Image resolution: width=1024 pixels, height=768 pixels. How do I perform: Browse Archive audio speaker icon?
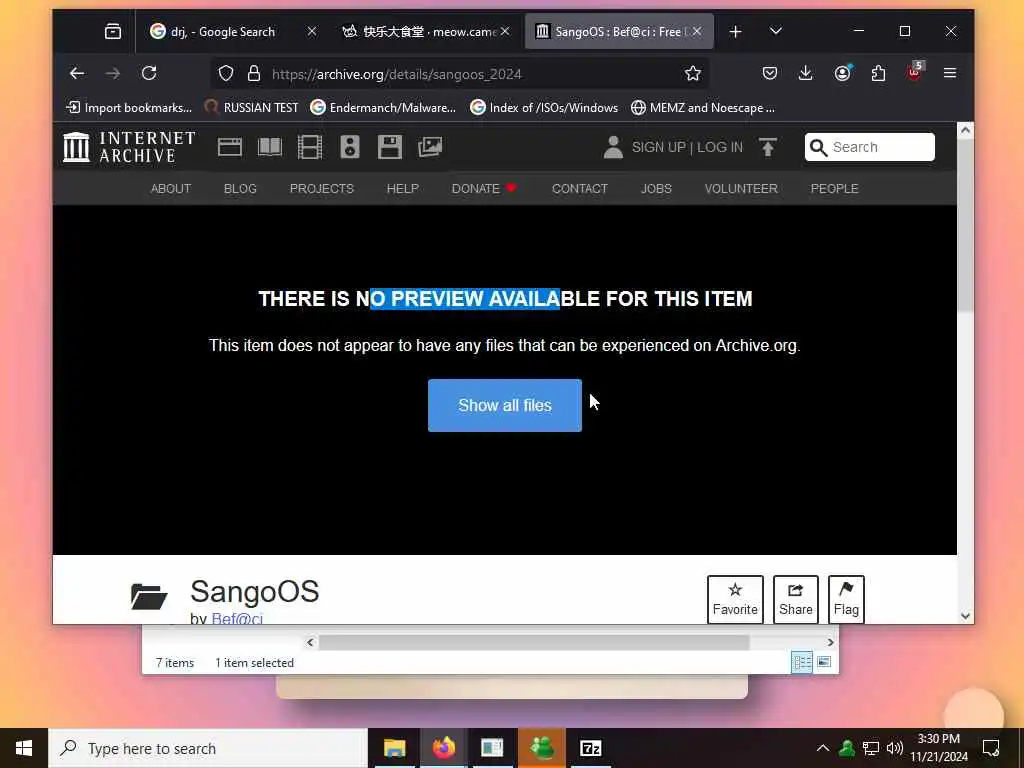click(x=350, y=147)
